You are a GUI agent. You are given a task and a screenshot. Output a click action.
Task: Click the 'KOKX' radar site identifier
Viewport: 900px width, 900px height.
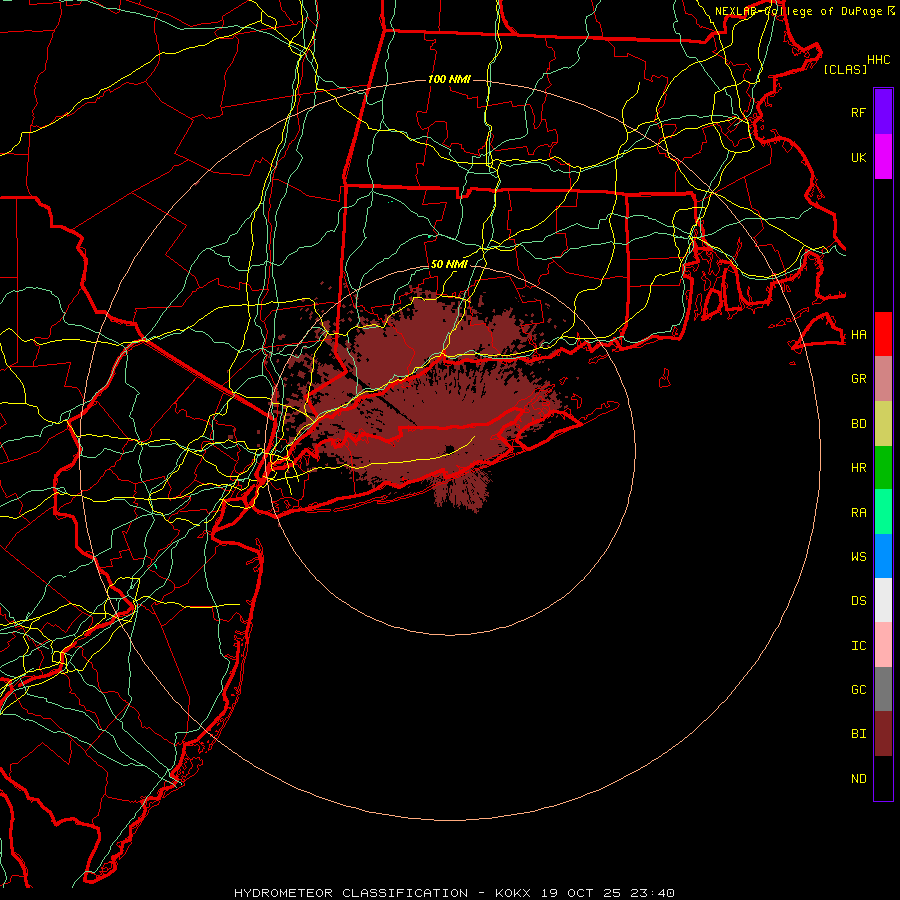tap(513, 893)
